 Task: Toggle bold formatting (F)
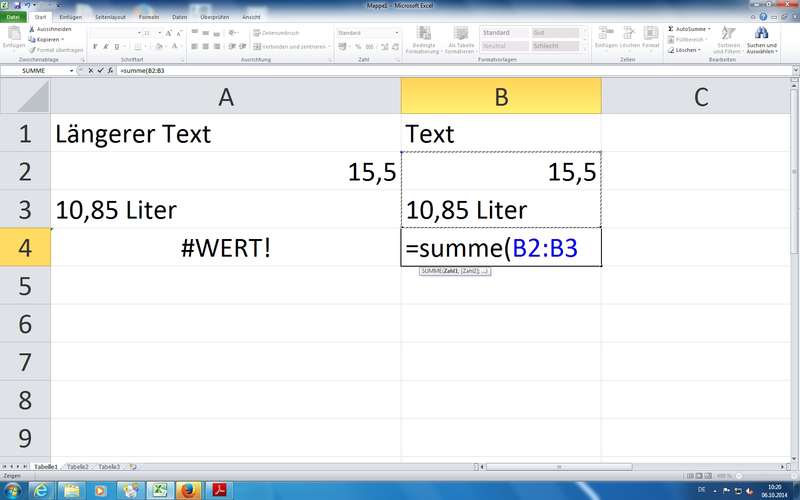pyautogui.click(x=95, y=46)
